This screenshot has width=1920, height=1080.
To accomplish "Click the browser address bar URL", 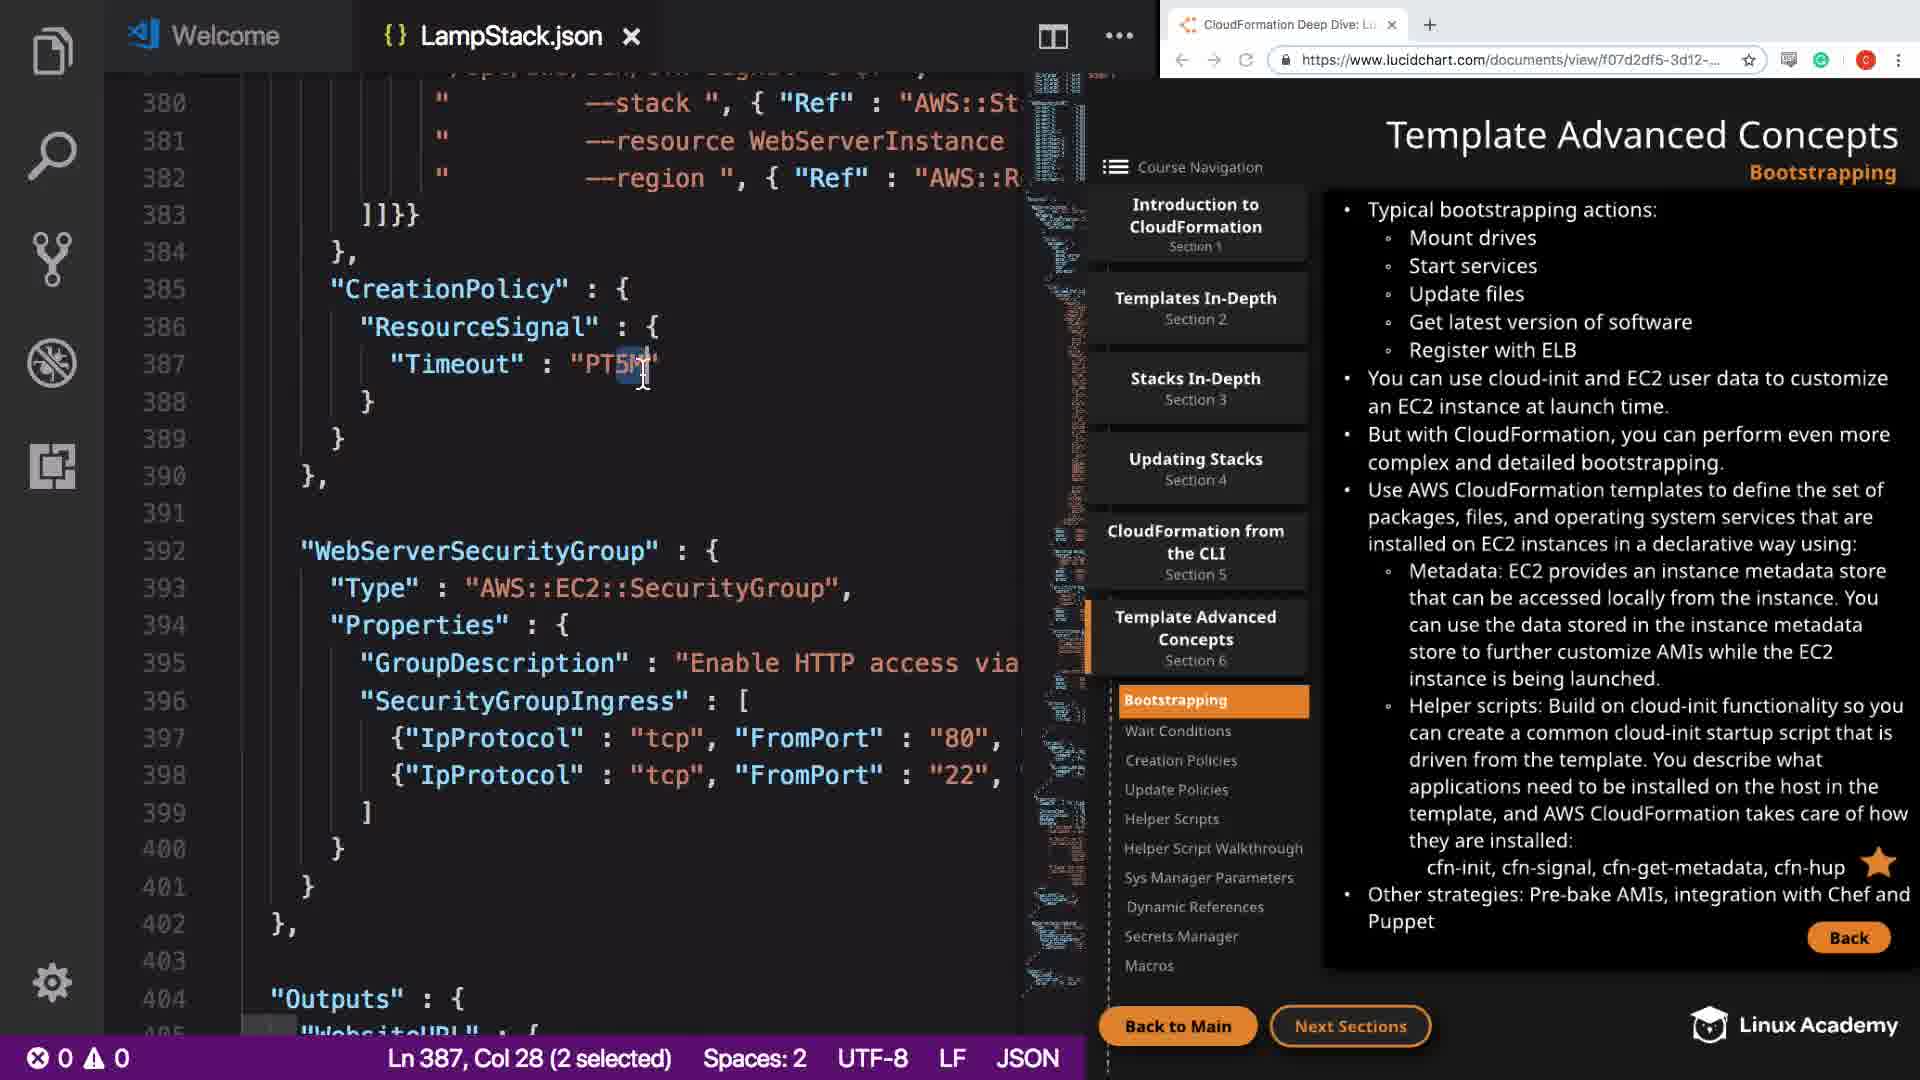I will coord(1510,60).
